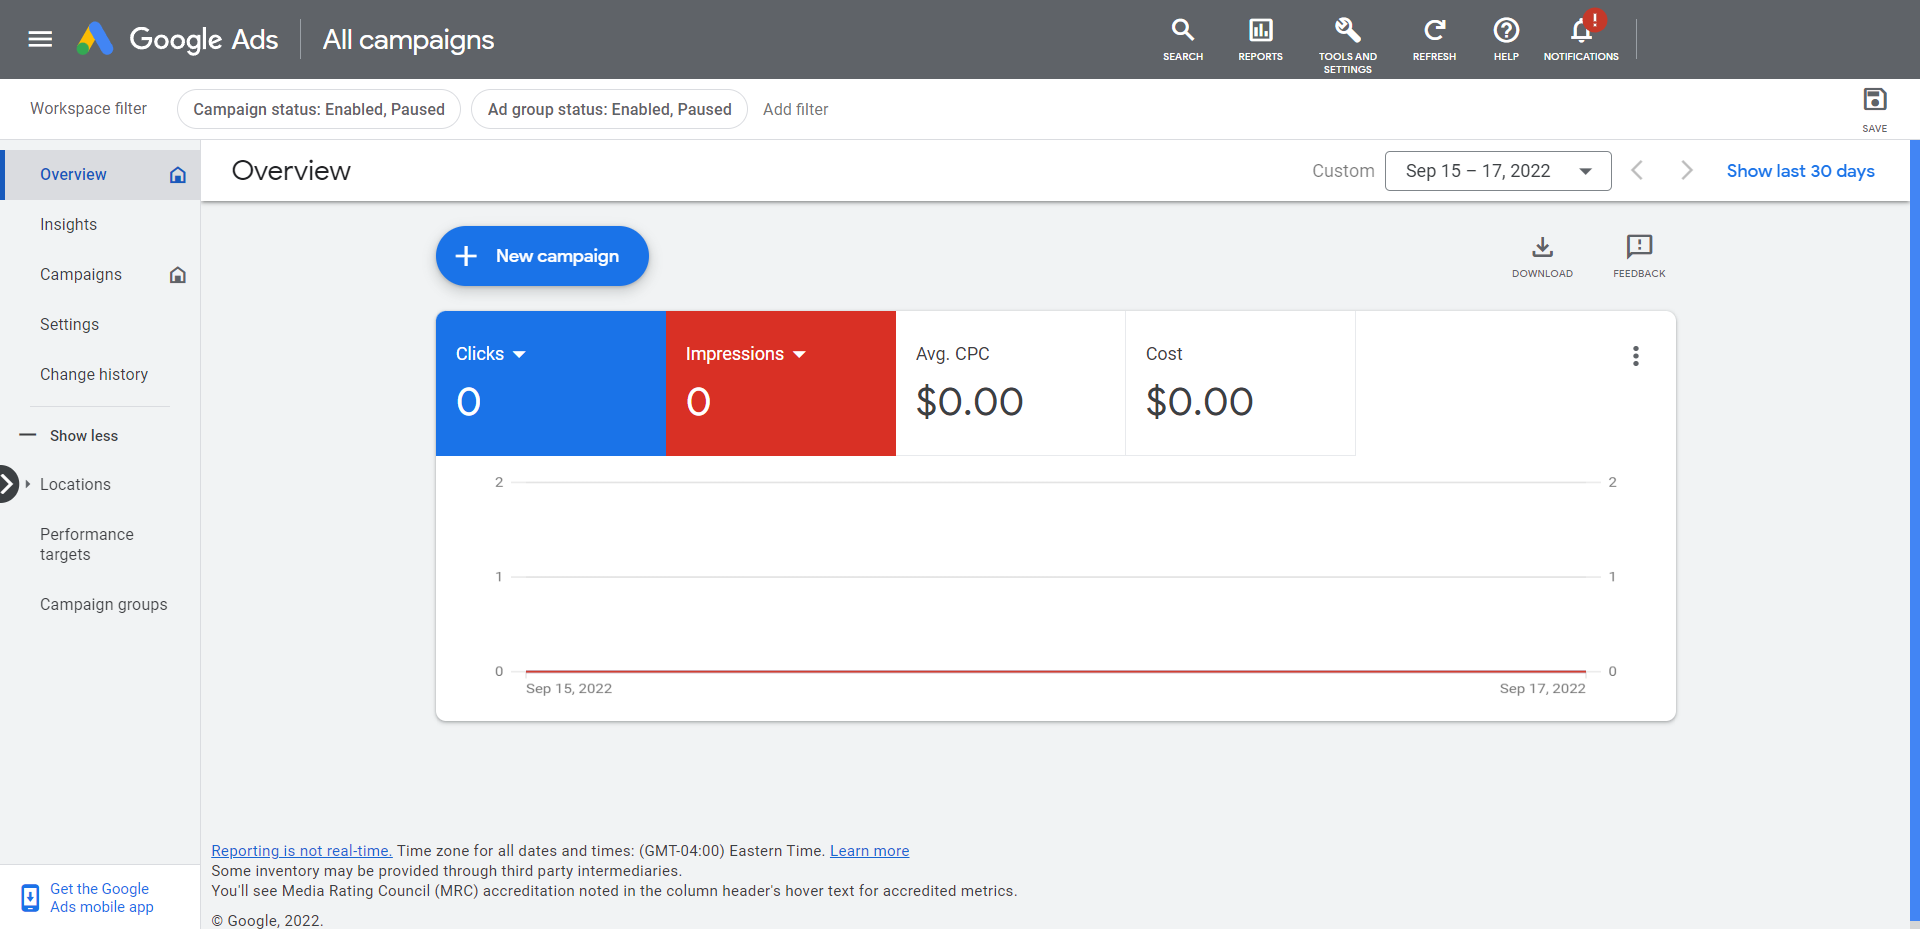The image size is (1920, 929).
Task: Click Show last 30 days link
Action: click(x=1800, y=171)
